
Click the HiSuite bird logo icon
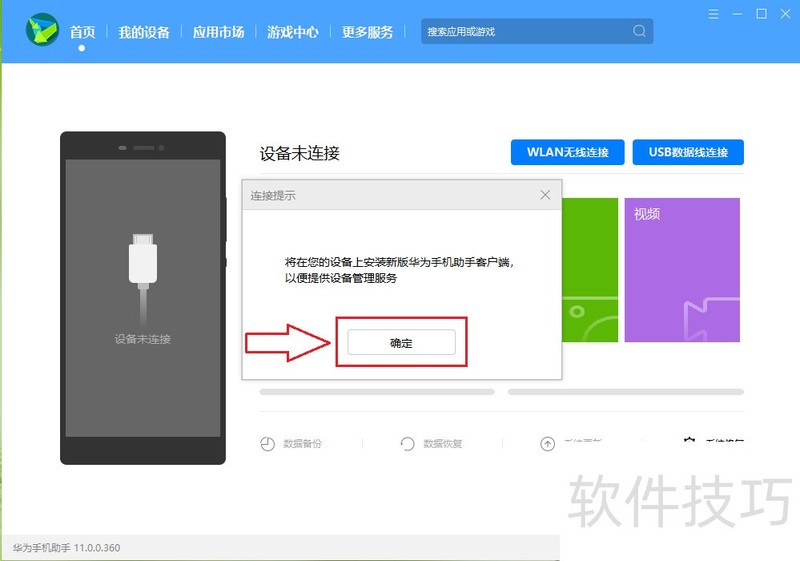43,31
